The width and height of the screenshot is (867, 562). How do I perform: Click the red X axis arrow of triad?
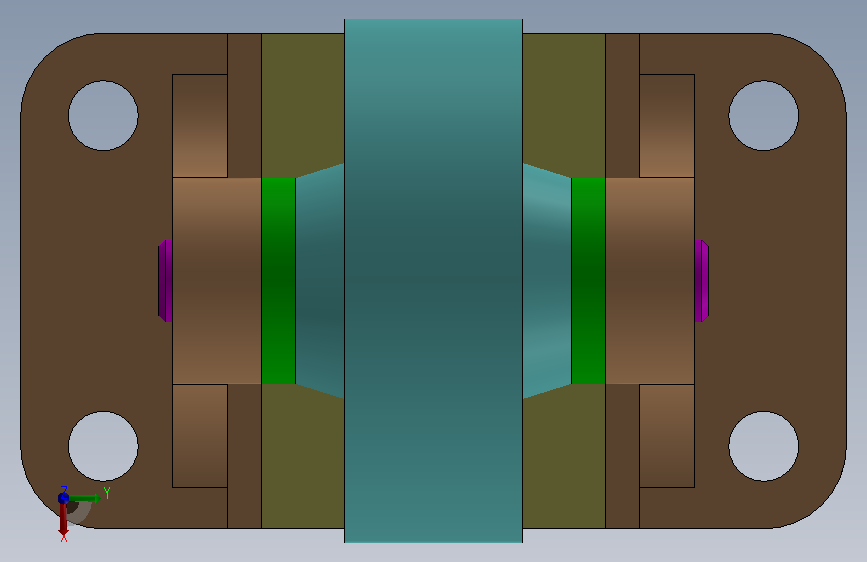(x=64, y=519)
